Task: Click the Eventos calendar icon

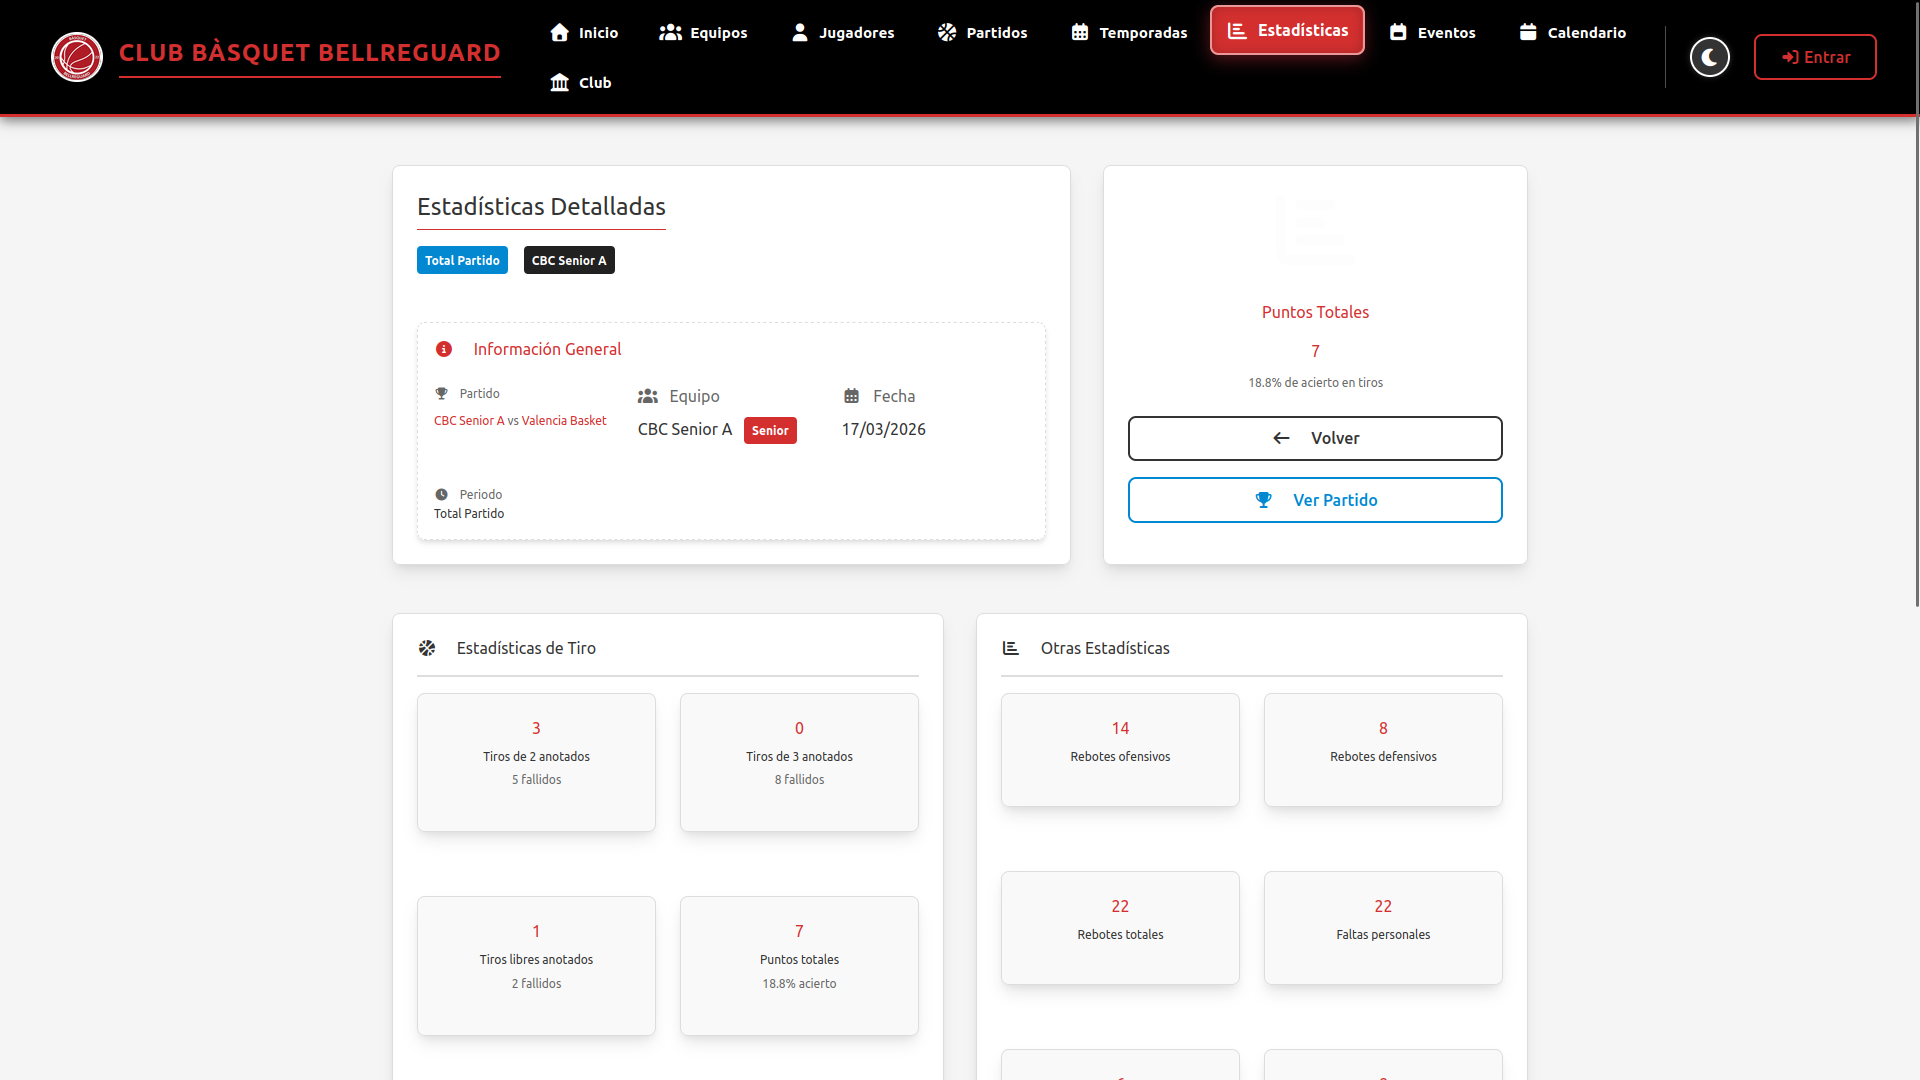Action: pos(1398,32)
